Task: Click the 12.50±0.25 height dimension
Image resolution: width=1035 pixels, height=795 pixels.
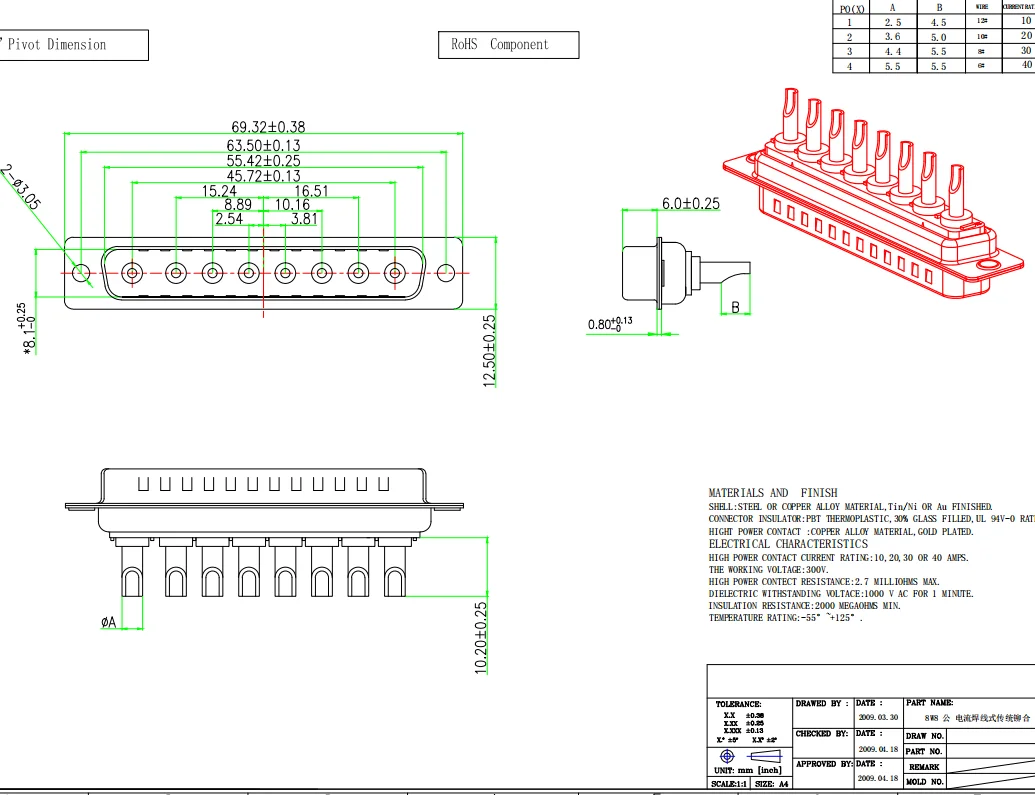Action: tap(490, 351)
